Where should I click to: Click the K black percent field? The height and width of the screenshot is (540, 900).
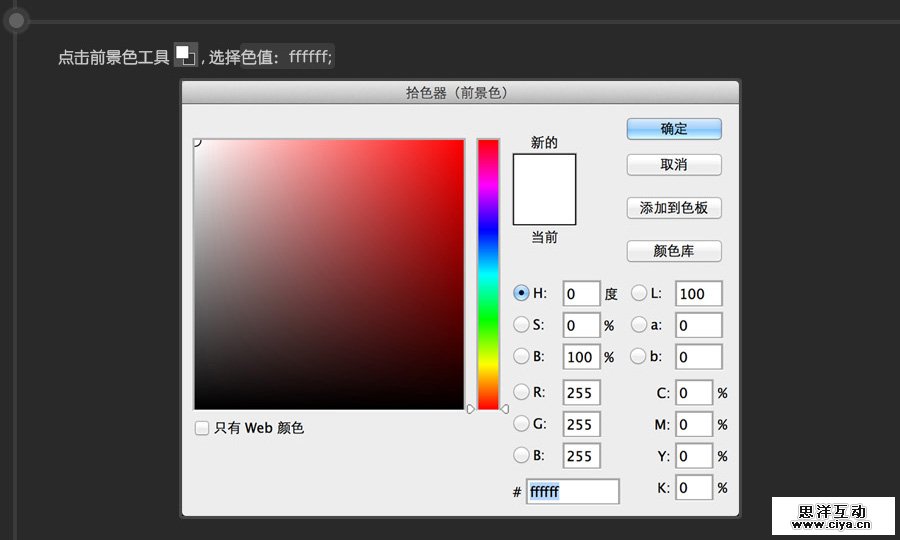(694, 487)
